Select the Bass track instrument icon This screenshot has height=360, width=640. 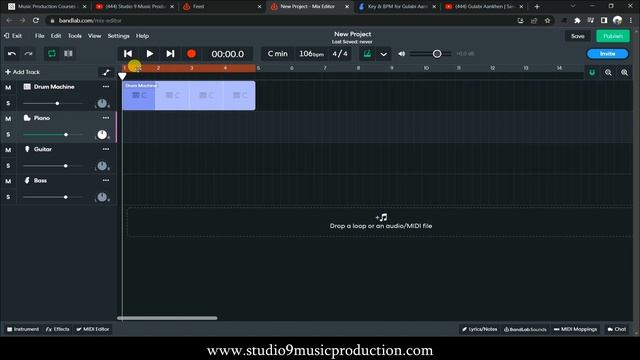[x=27, y=180]
